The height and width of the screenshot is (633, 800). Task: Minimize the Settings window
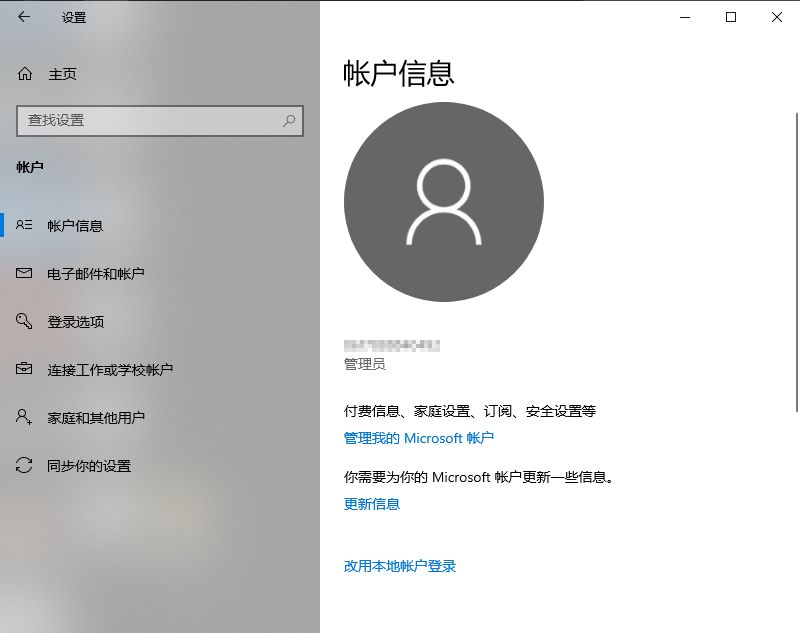click(684, 17)
